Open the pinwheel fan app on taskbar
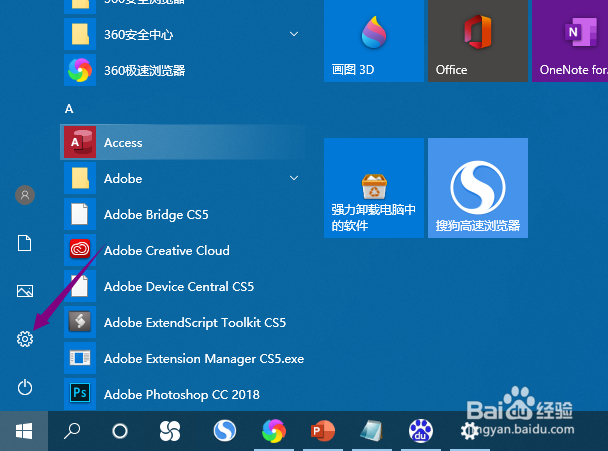608x451 pixels. 170,431
